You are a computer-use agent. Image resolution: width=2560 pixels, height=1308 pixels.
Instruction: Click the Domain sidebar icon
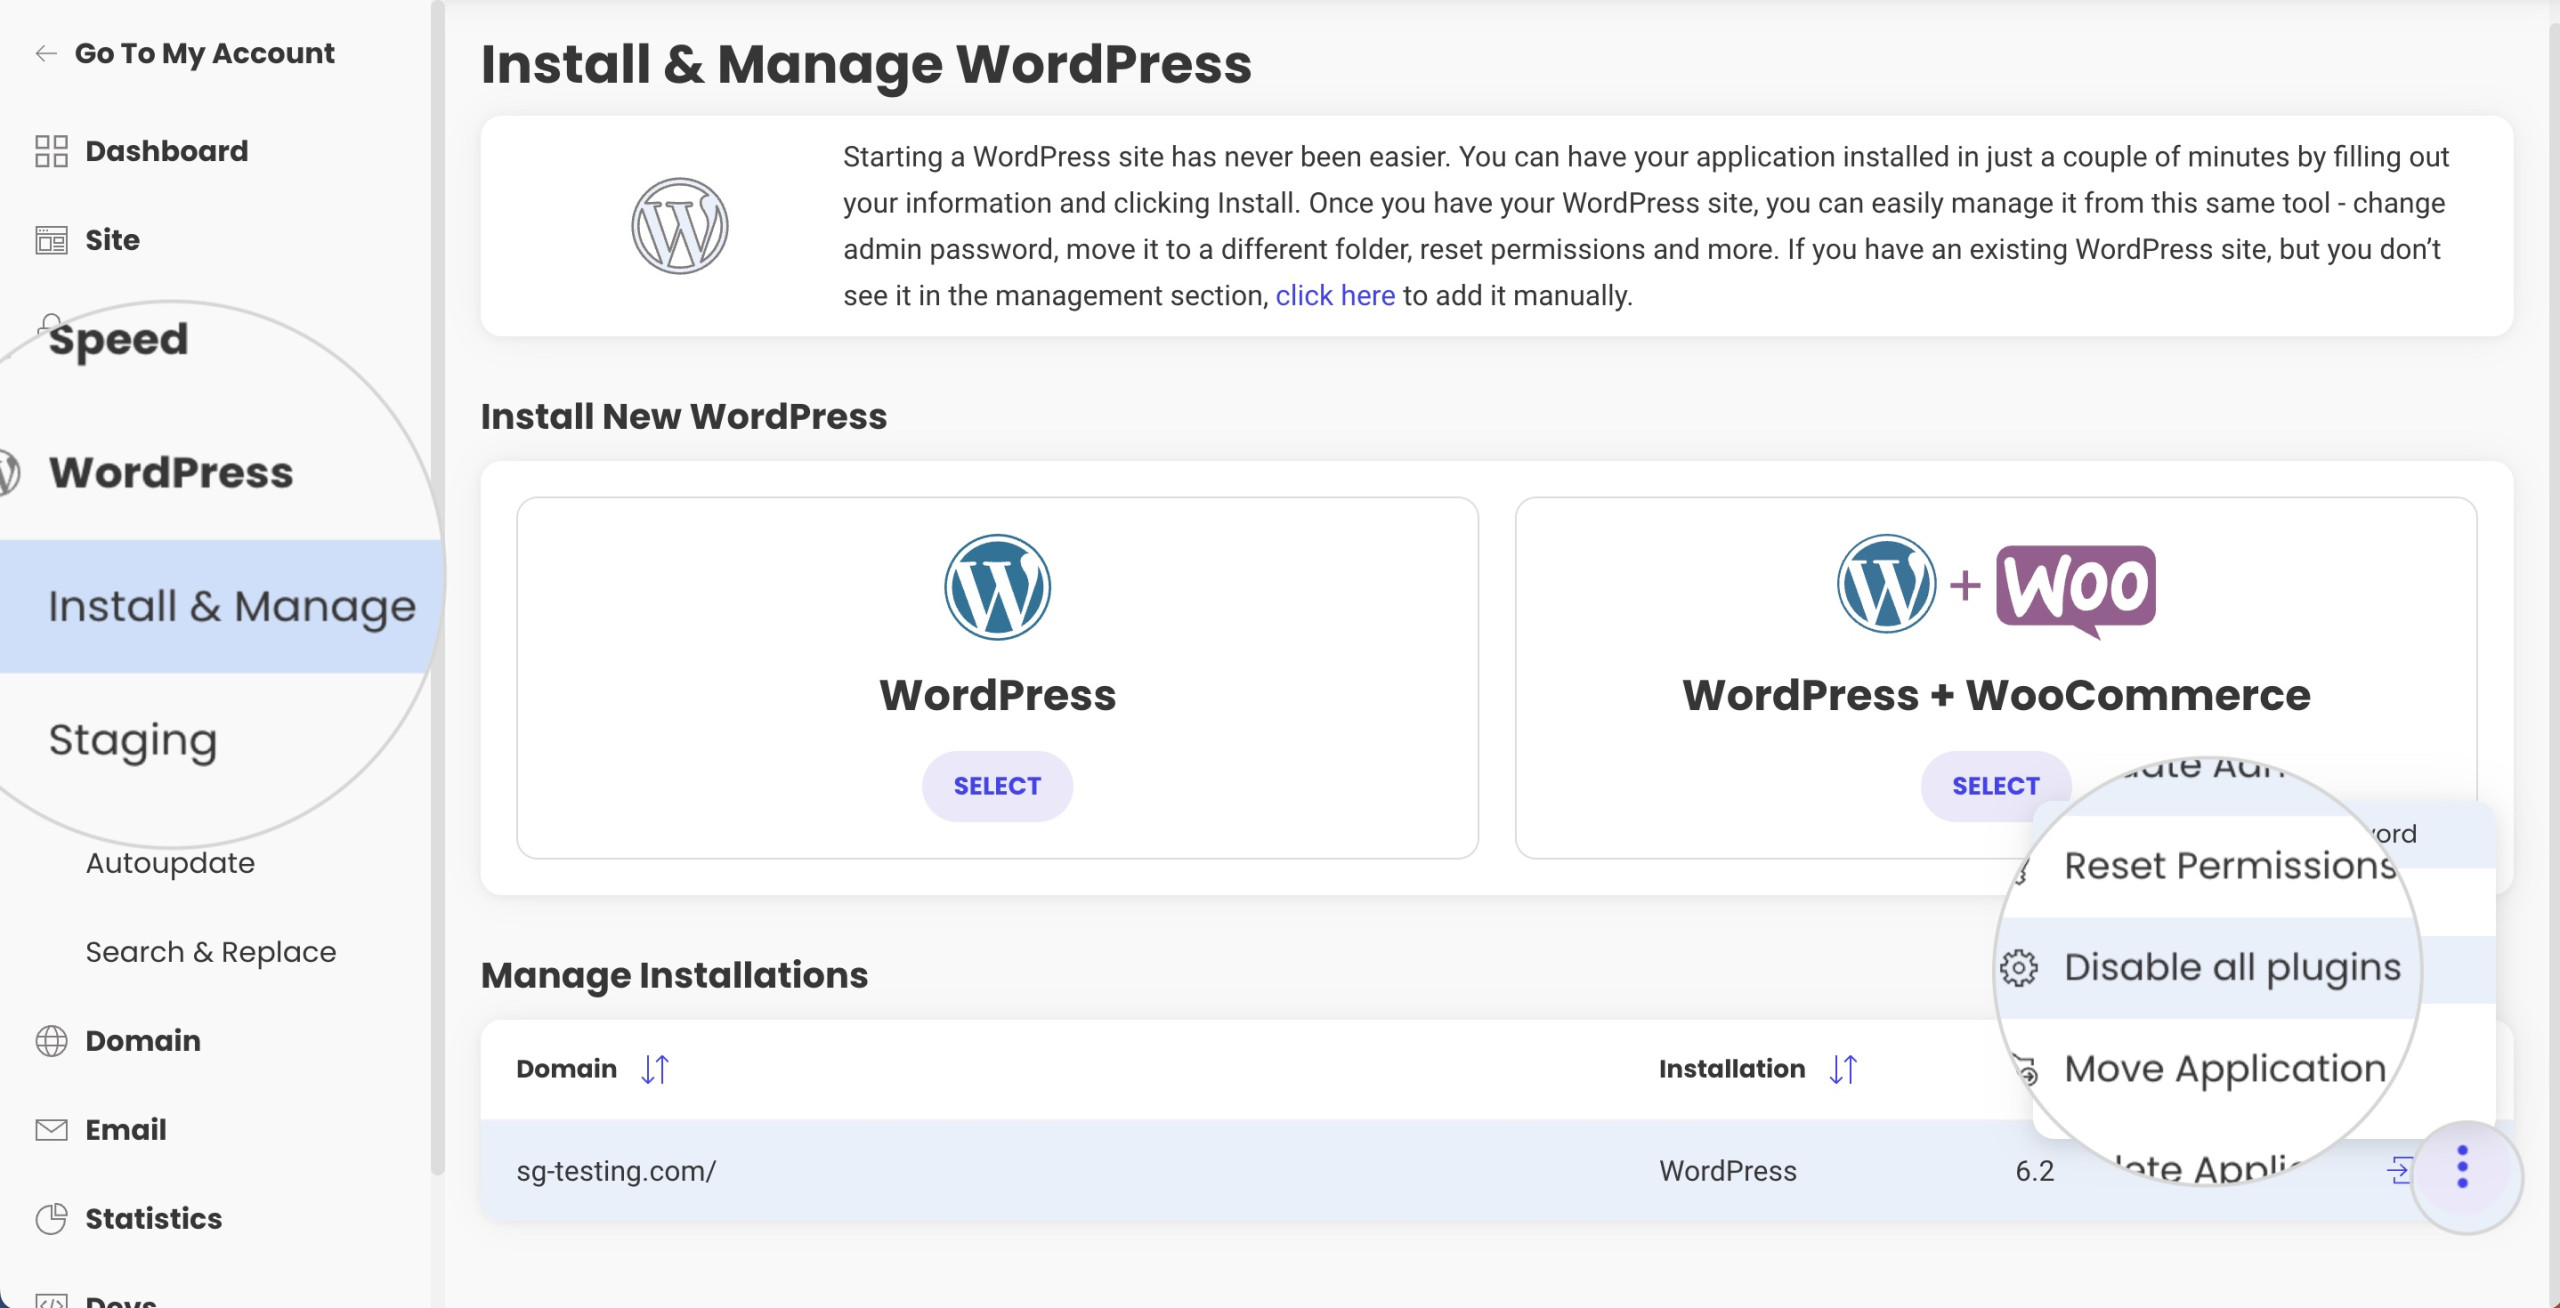coord(52,1039)
